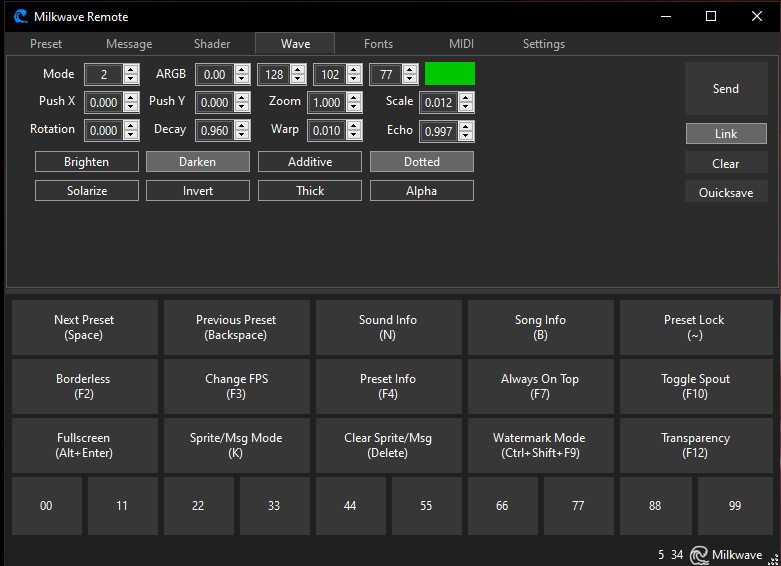The width and height of the screenshot is (781, 566).
Task: Switch to the Shader tab
Action: click(x=212, y=44)
